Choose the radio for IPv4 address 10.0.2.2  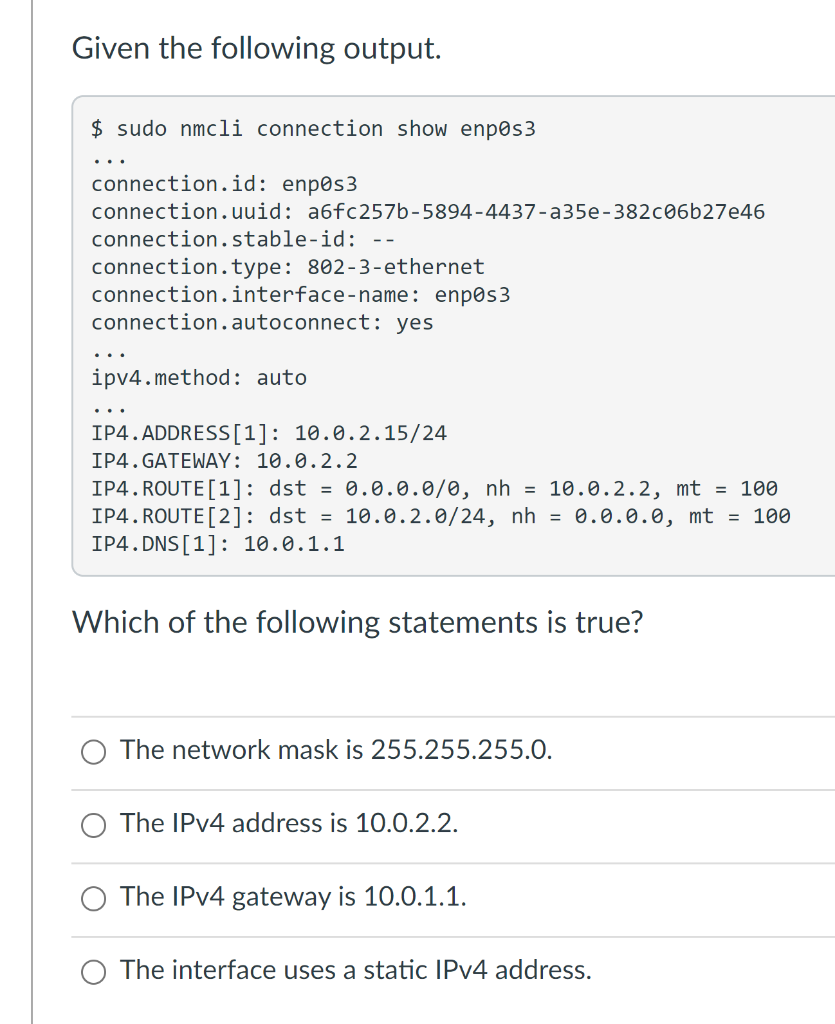click(93, 825)
